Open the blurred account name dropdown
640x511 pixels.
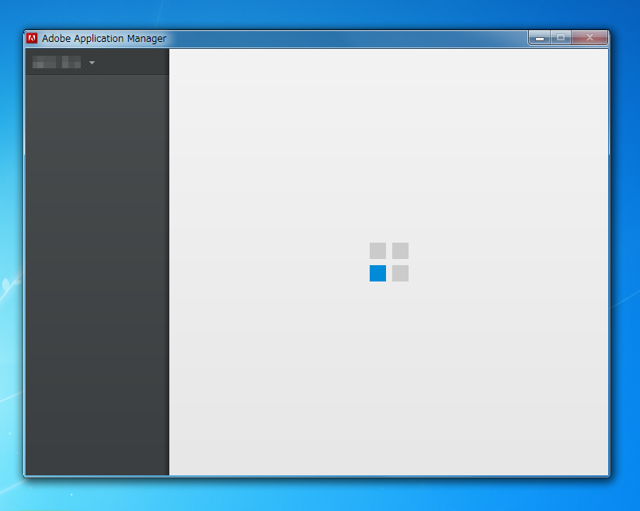[64, 62]
